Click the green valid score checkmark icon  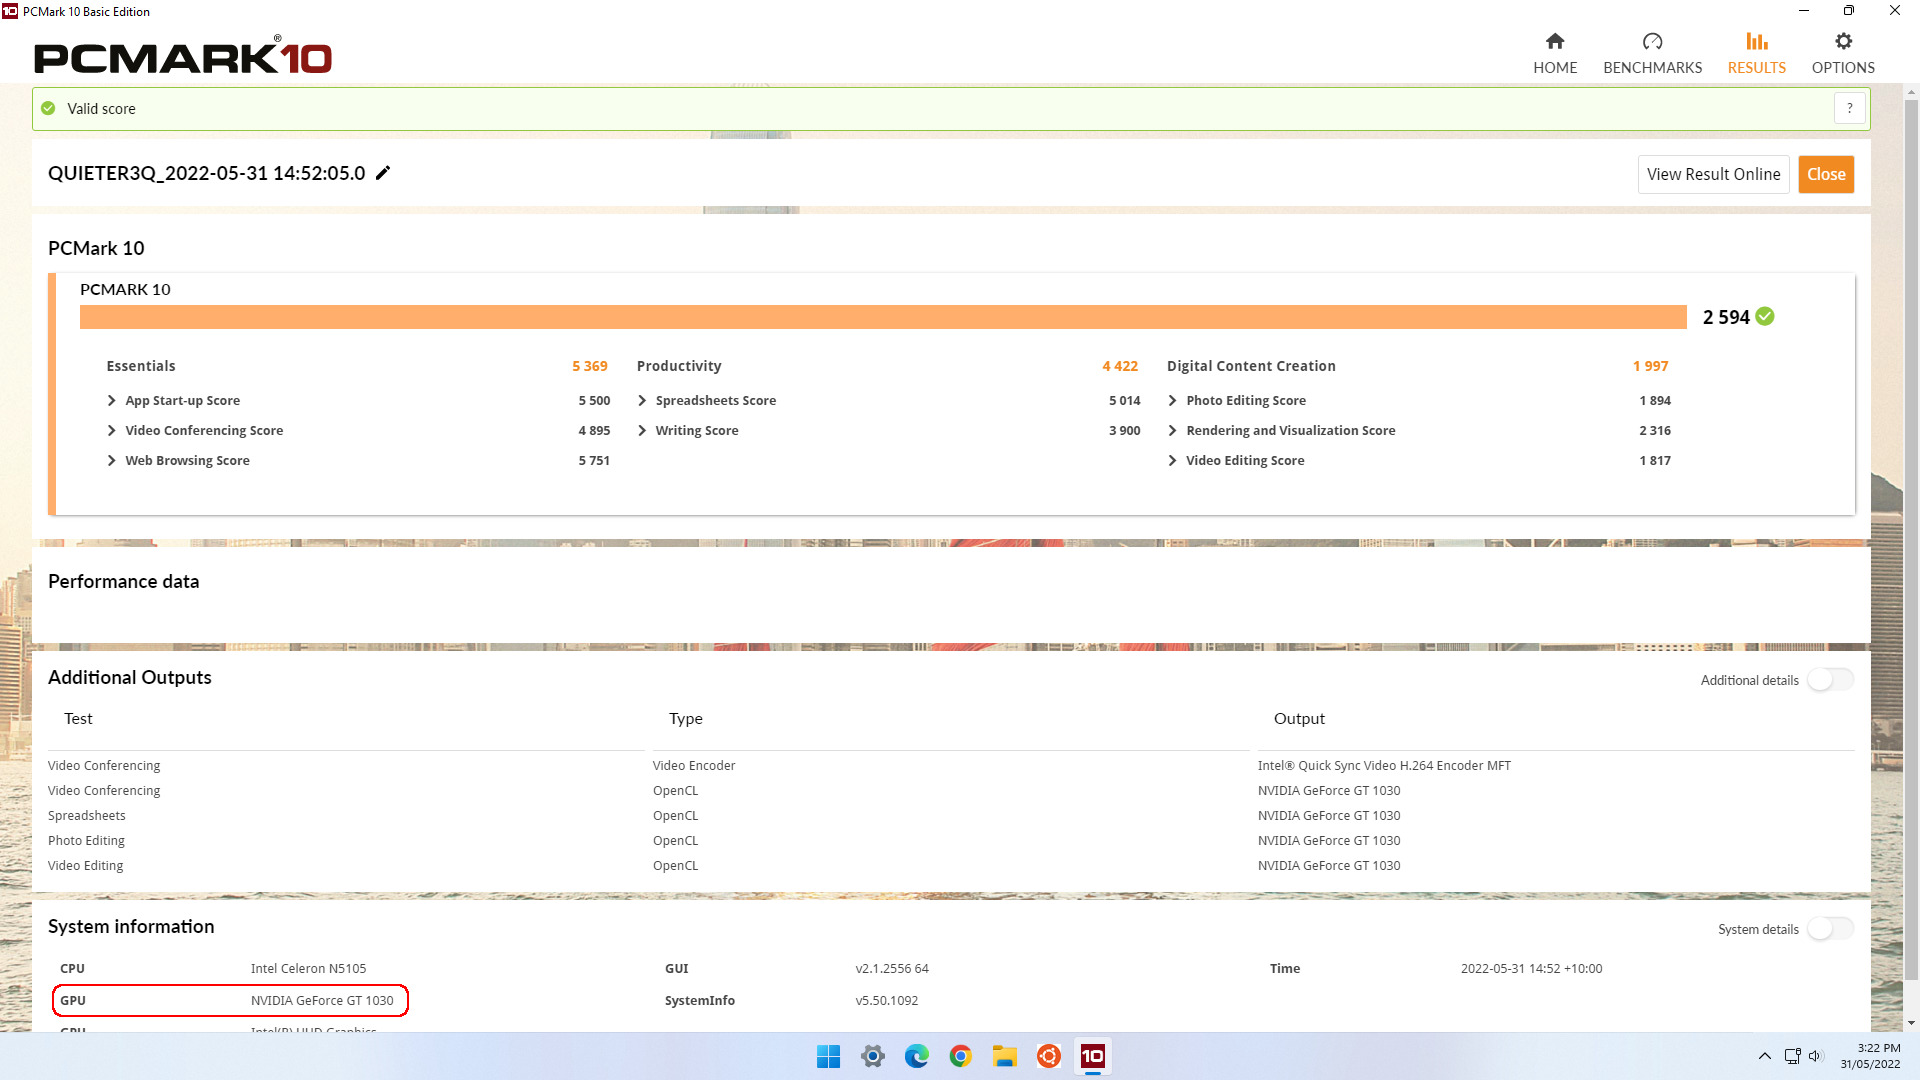pyautogui.click(x=48, y=108)
